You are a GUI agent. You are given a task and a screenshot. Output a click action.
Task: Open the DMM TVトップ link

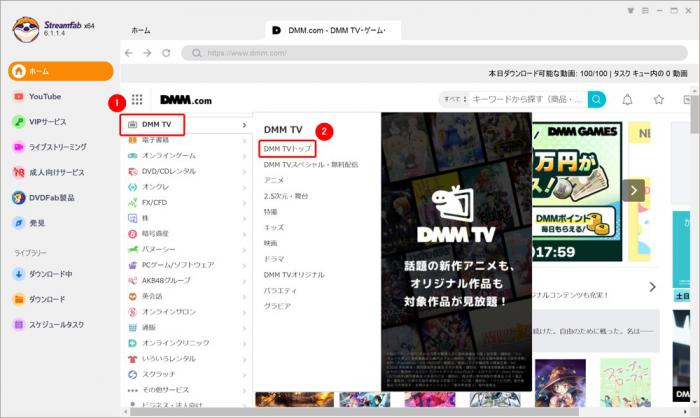287,149
